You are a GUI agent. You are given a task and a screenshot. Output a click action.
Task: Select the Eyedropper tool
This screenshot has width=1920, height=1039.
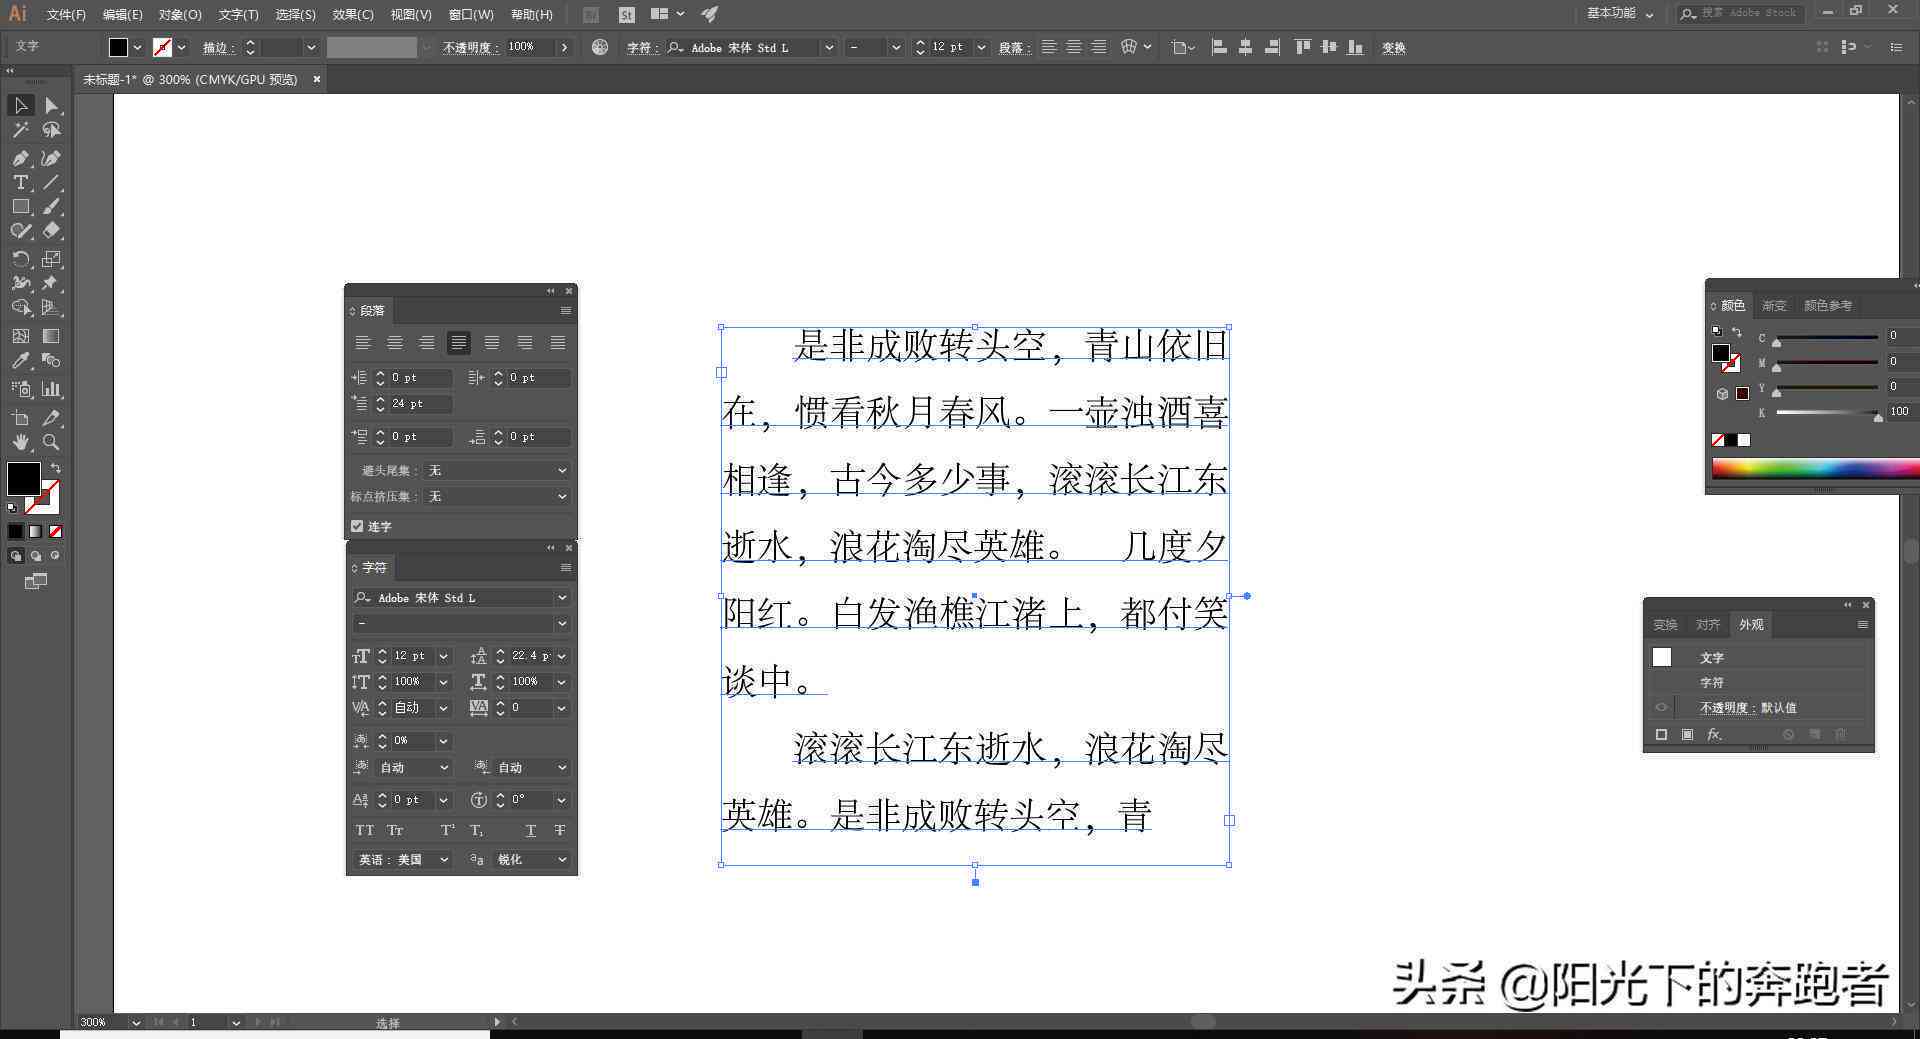[20, 361]
